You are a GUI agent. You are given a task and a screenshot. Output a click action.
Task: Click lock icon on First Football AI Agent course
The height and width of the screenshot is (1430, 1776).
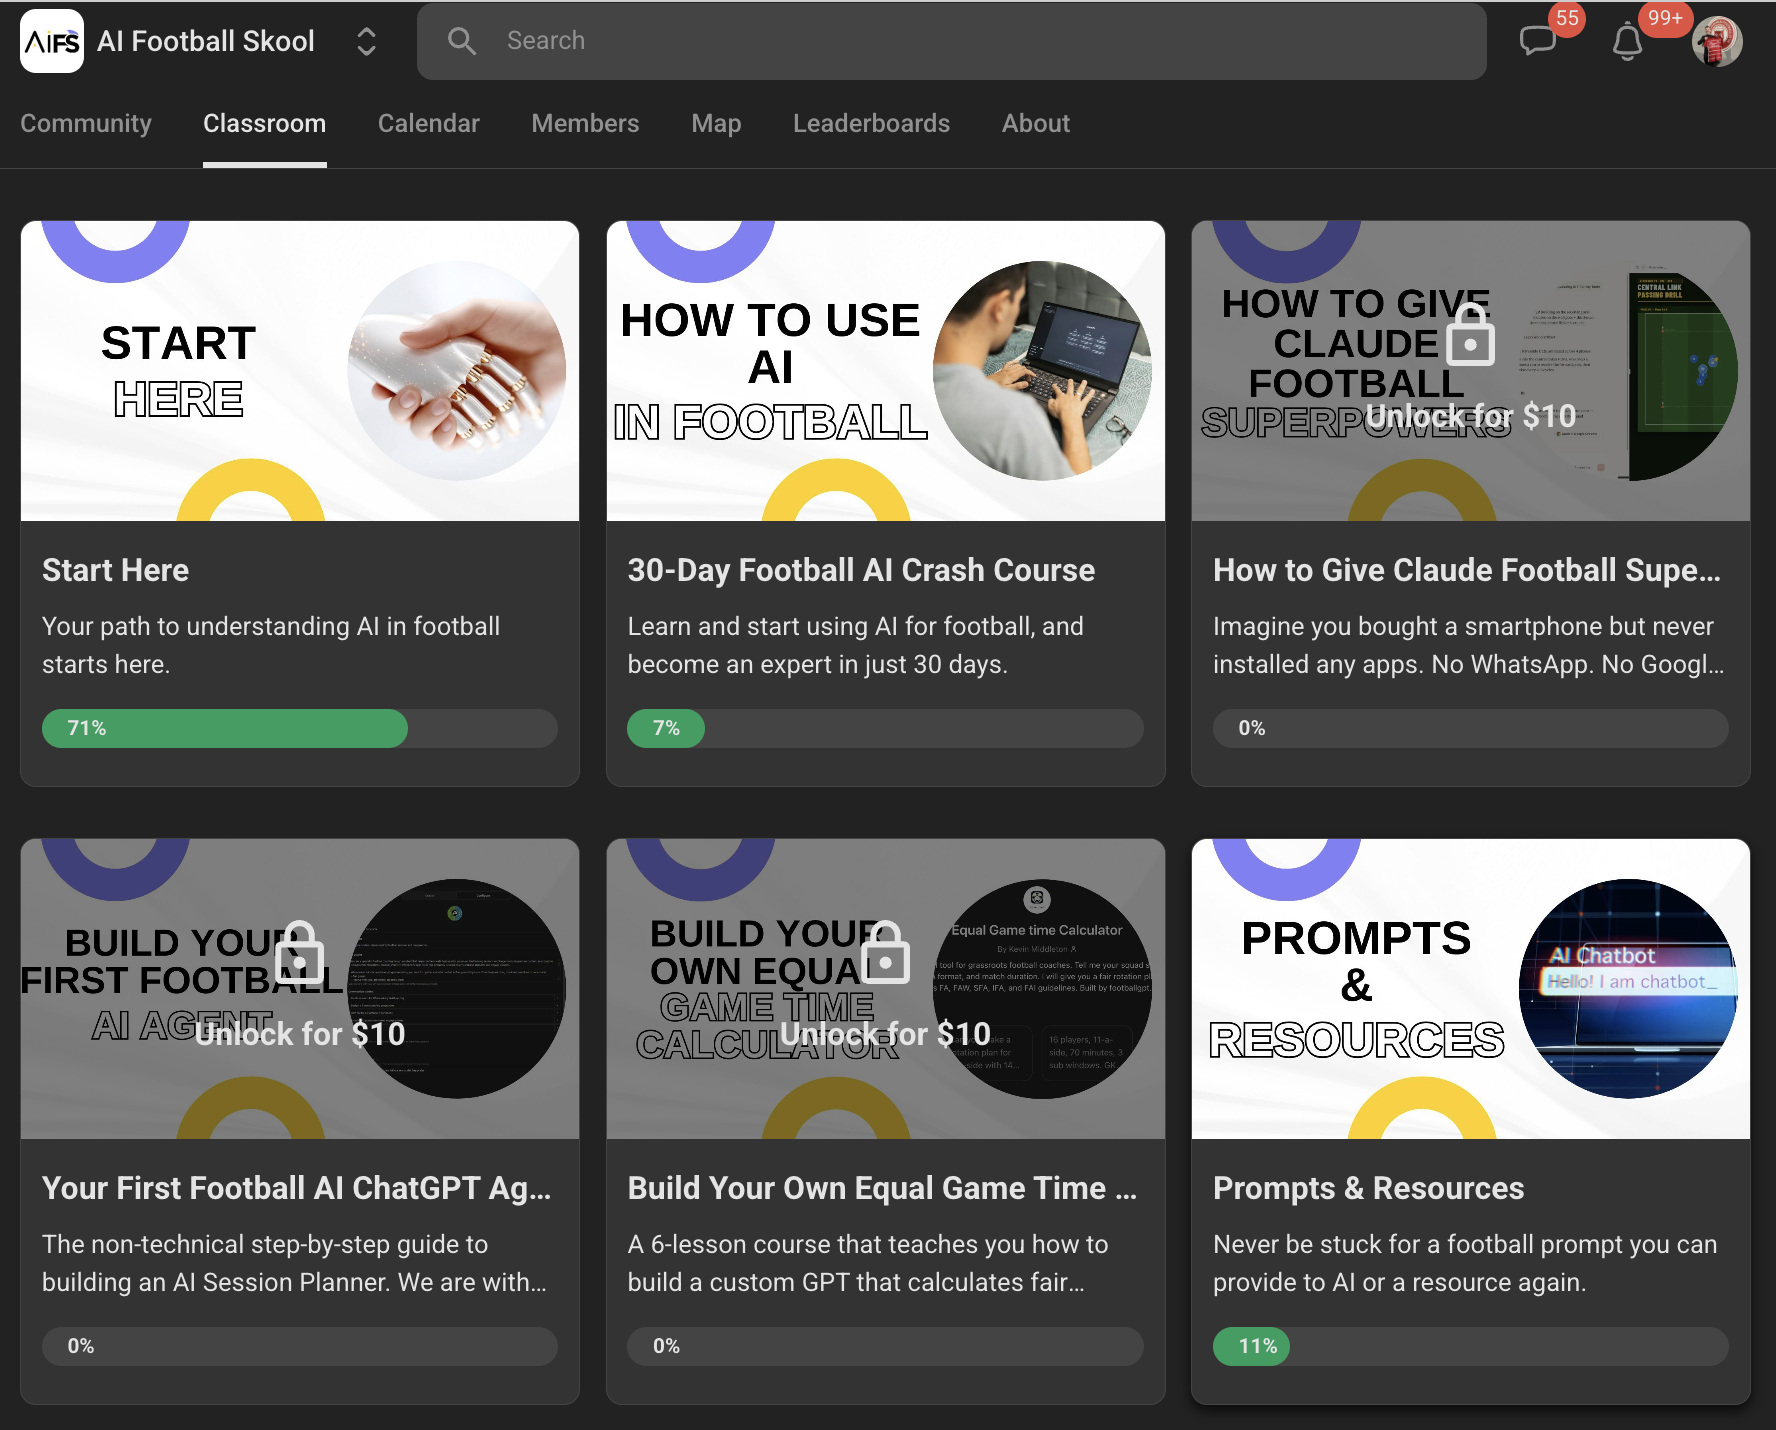[x=299, y=953]
